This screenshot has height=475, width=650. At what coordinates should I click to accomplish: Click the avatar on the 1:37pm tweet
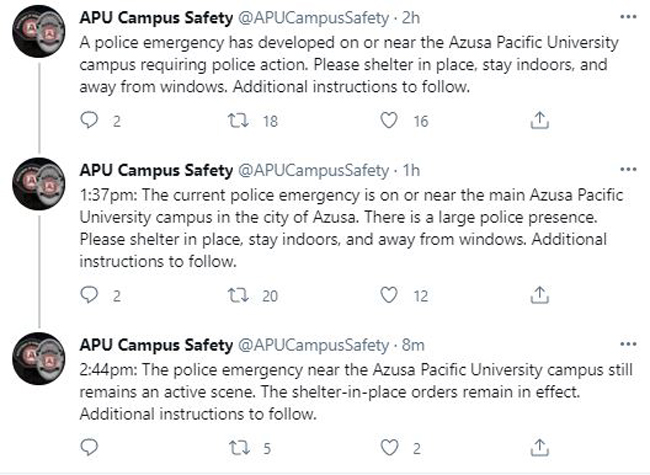point(39,184)
